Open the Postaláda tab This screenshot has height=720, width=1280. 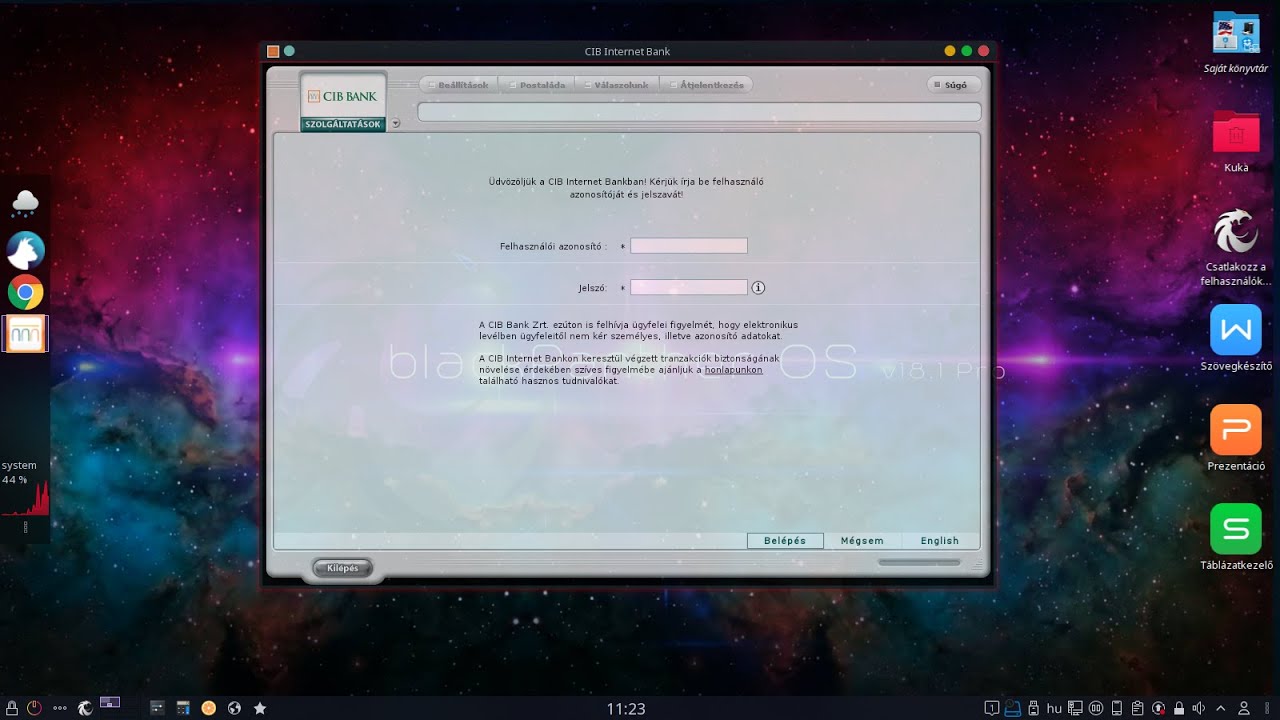click(x=538, y=85)
